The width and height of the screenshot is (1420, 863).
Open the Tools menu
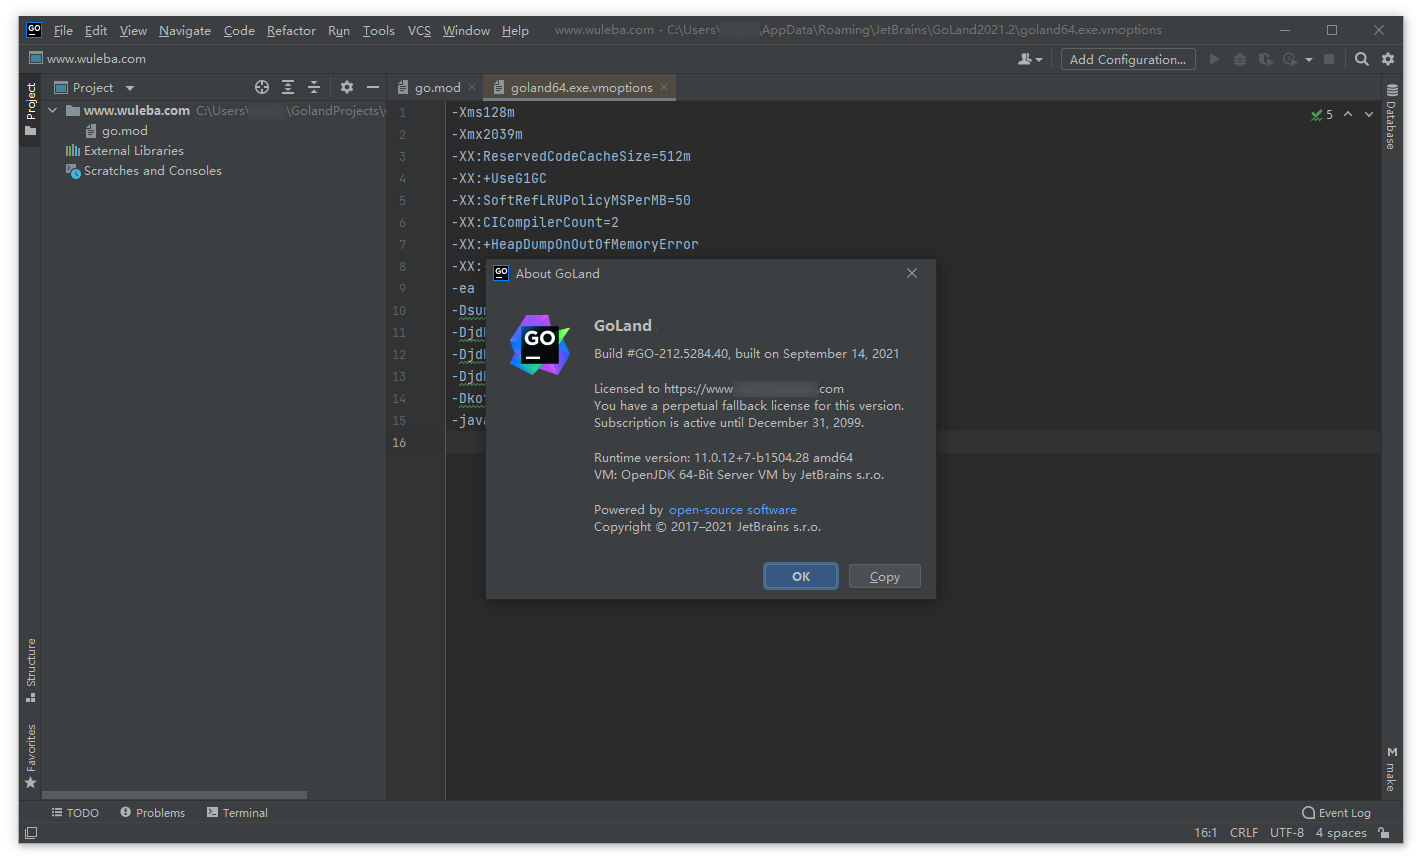(x=378, y=31)
